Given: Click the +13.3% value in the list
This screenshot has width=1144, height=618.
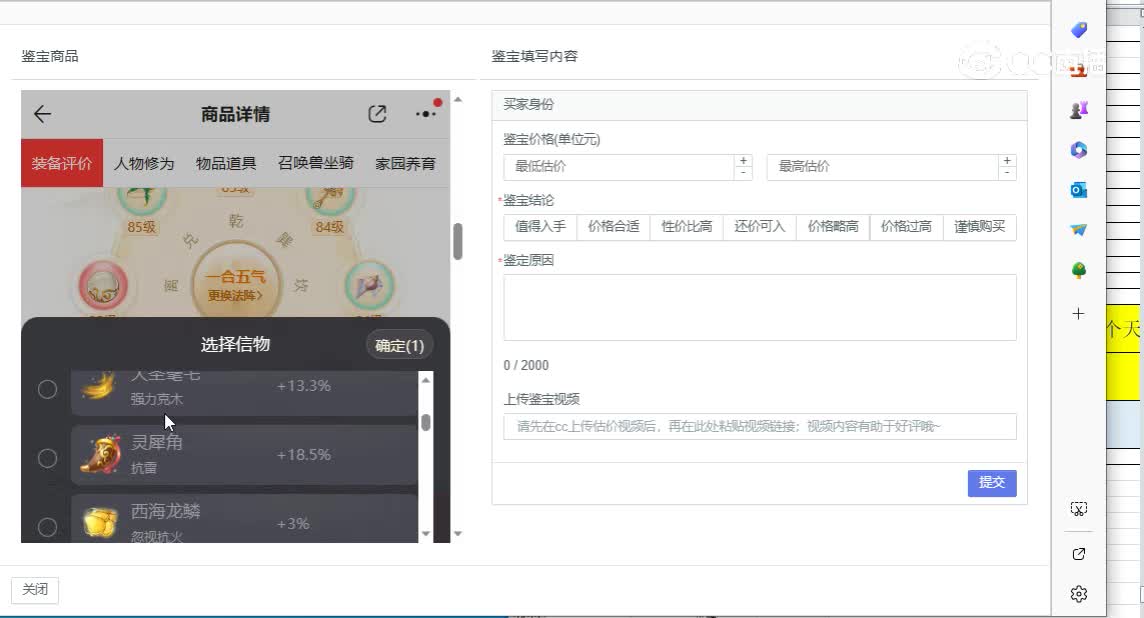Looking at the screenshot, I should (x=304, y=385).
